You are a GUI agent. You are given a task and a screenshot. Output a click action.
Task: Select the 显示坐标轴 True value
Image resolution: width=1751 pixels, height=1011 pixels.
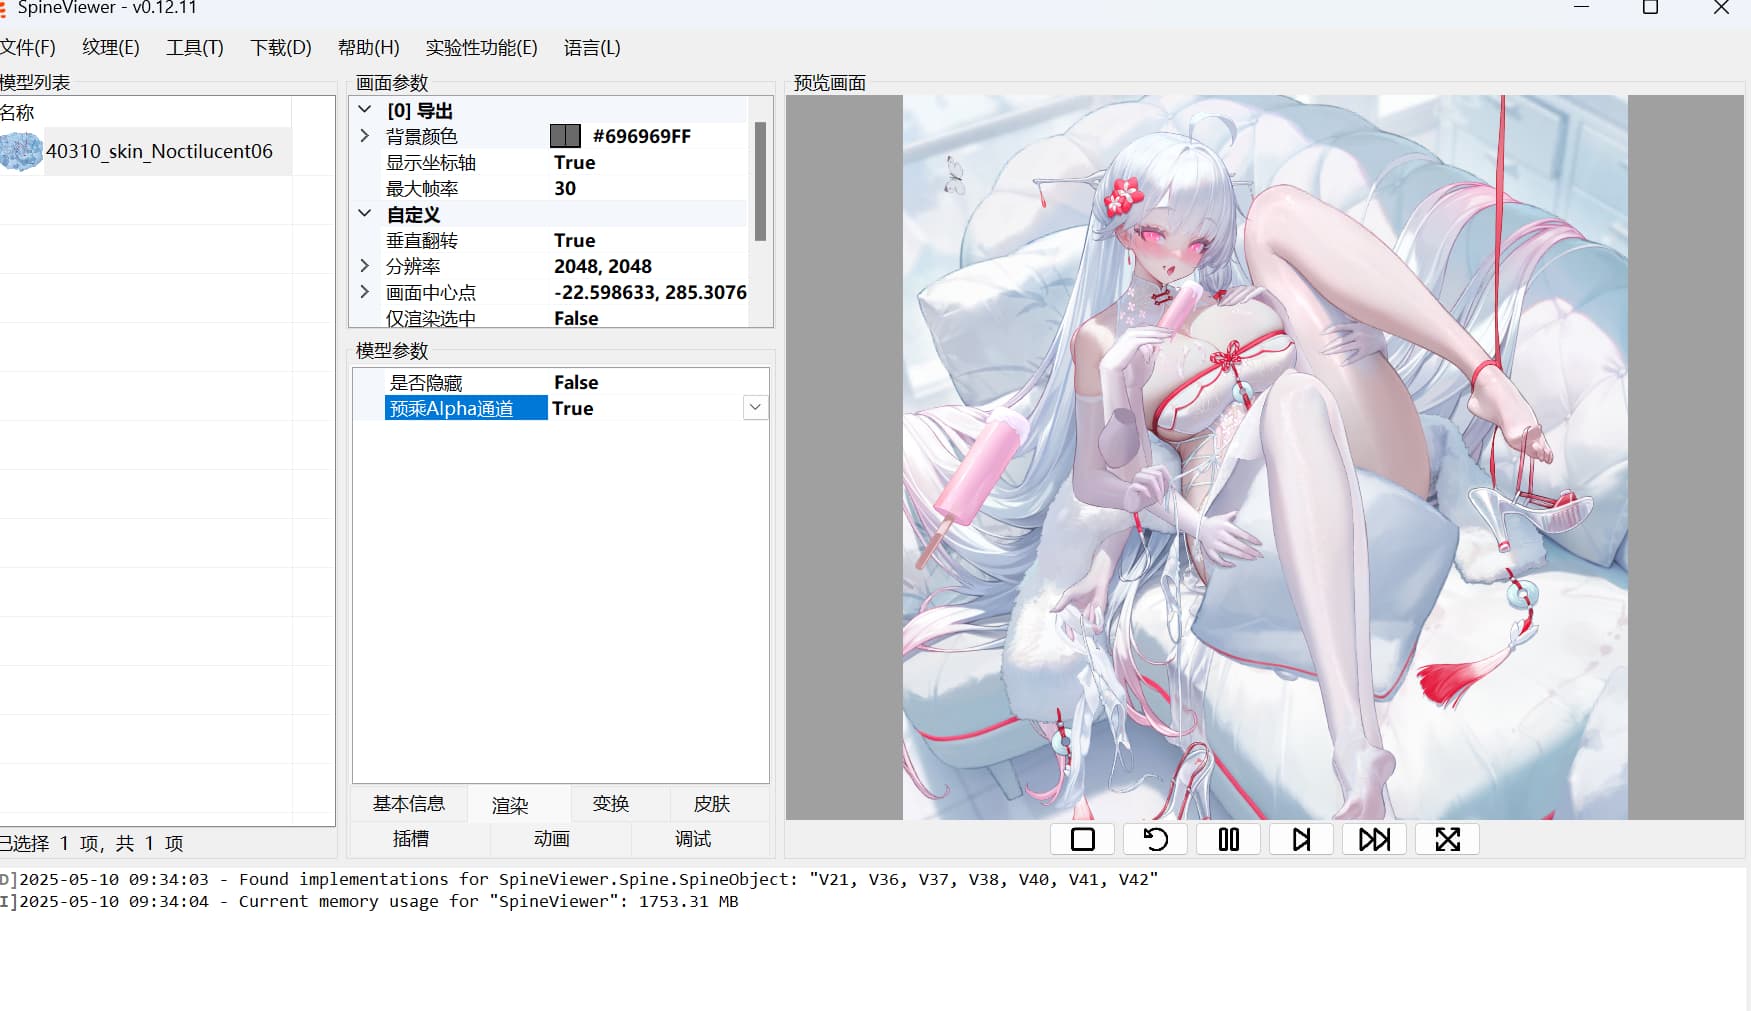click(x=575, y=162)
